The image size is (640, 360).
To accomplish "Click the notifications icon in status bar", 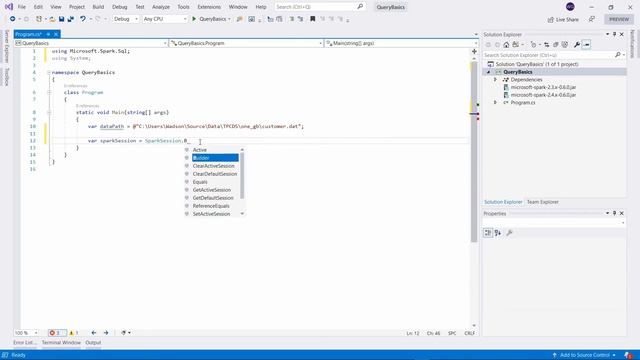I will (628, 355).
